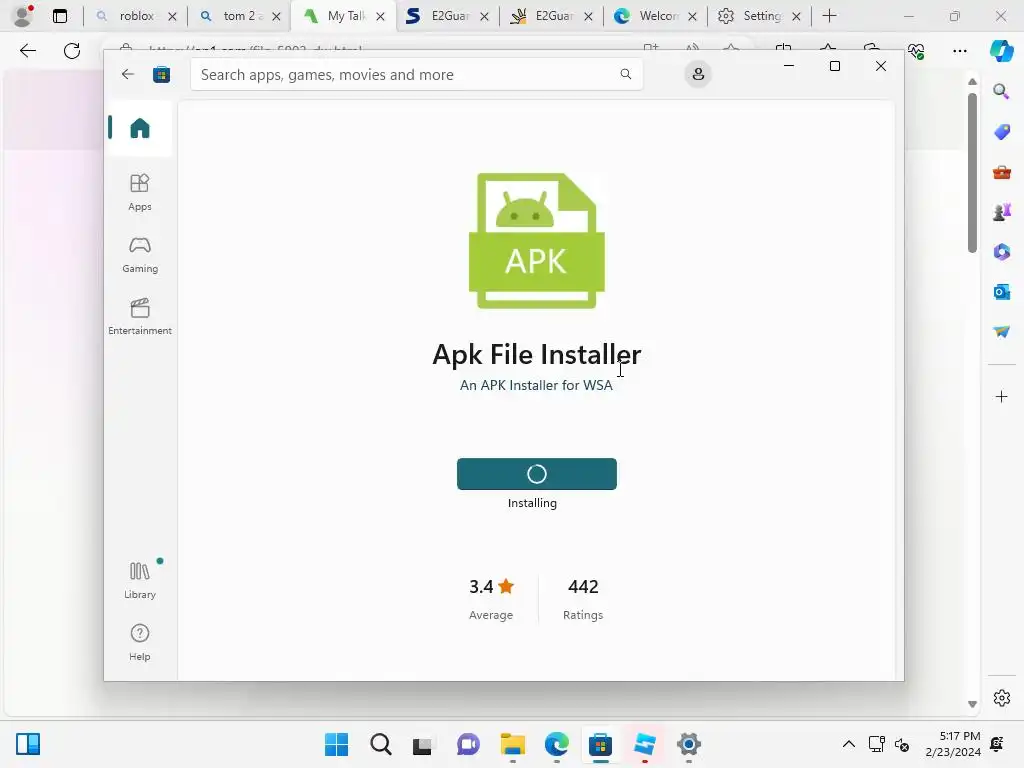1024x768 pixels.
Task: Open Windows taskbar Search
Action: tap(381, 744)
